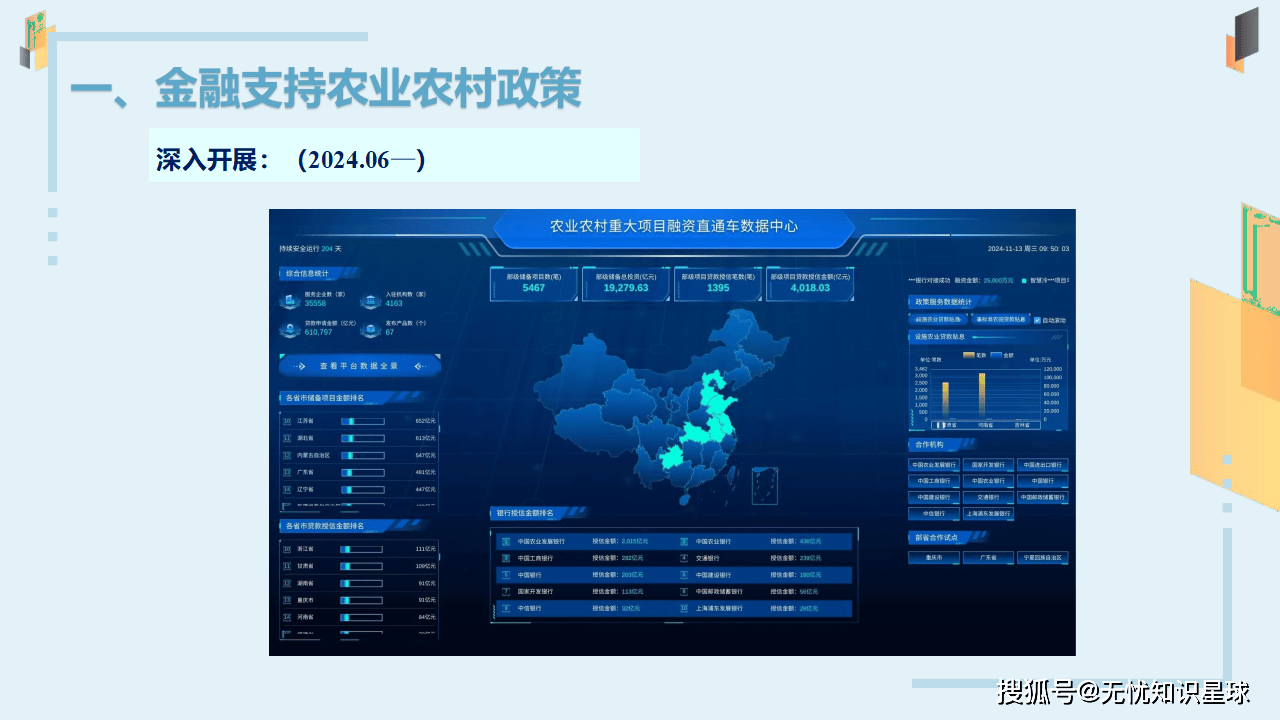Click rank 1 badge beside 中国农业发展银行
Viewport: 1280px width, 720px height.
(506, 541)
